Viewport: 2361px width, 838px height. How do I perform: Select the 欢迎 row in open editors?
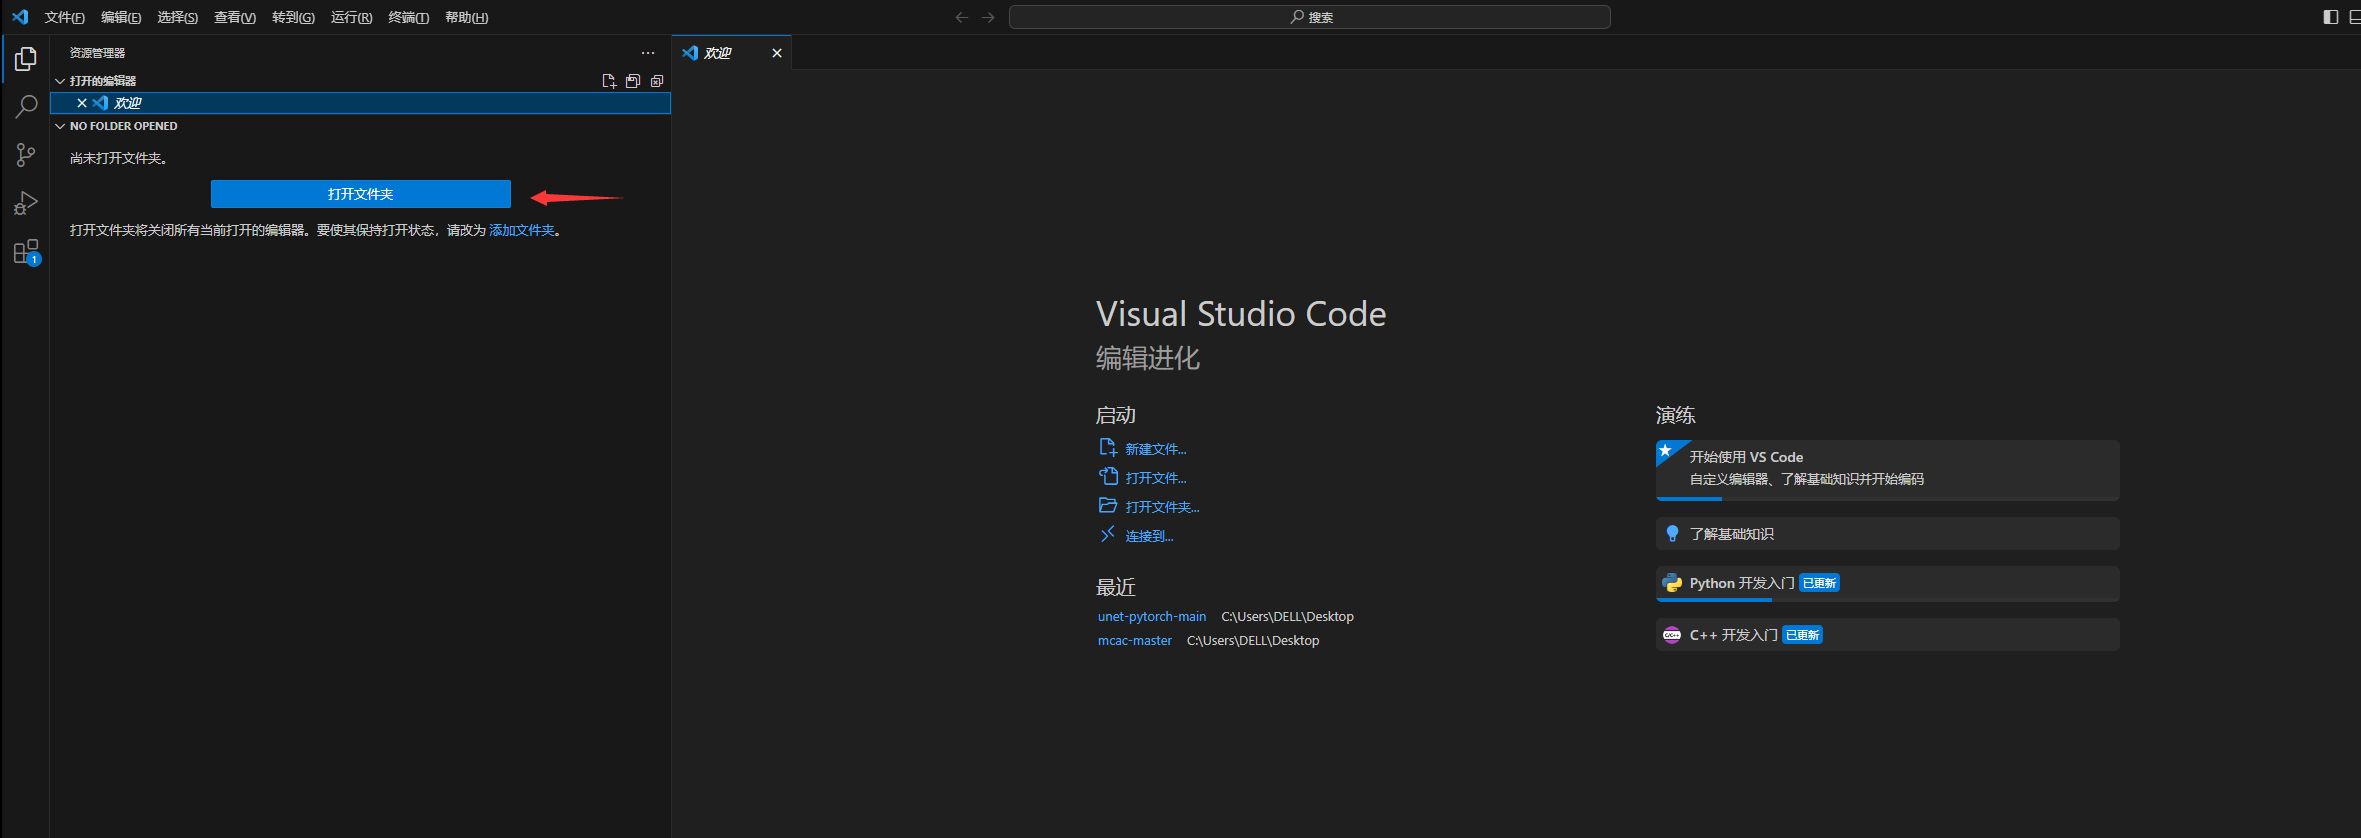coord(361,103)
